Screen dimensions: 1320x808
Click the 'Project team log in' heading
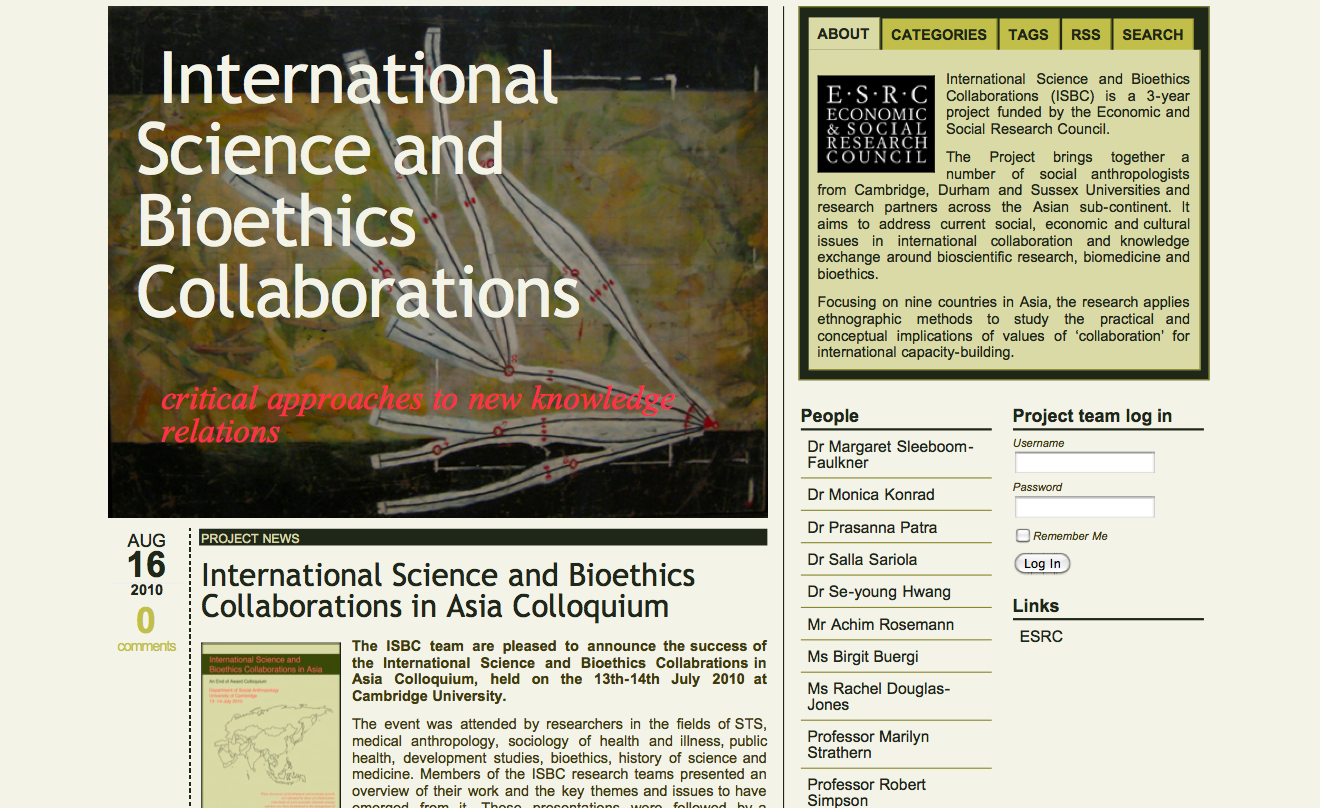(1092, 416)
